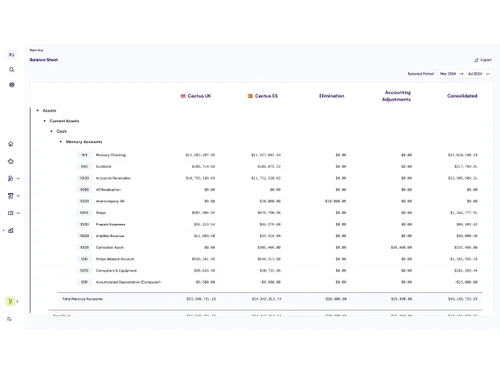The height and width of the screenshot is (375, 500).
Task: Expand chevron next to ledger icon
Action: pos(18,196)
